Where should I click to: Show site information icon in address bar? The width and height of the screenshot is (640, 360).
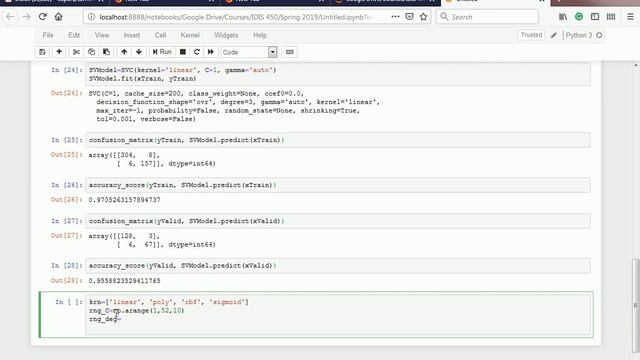[x=91, y=17]
